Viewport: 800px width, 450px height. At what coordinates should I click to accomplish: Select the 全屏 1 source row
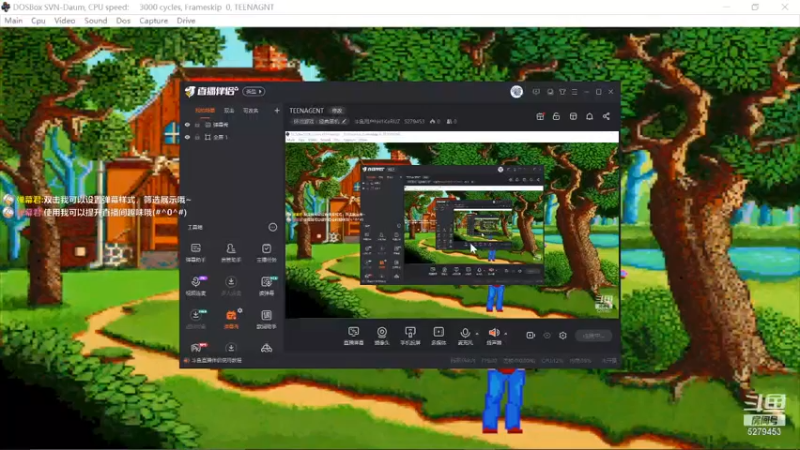(x=232, y=137)
